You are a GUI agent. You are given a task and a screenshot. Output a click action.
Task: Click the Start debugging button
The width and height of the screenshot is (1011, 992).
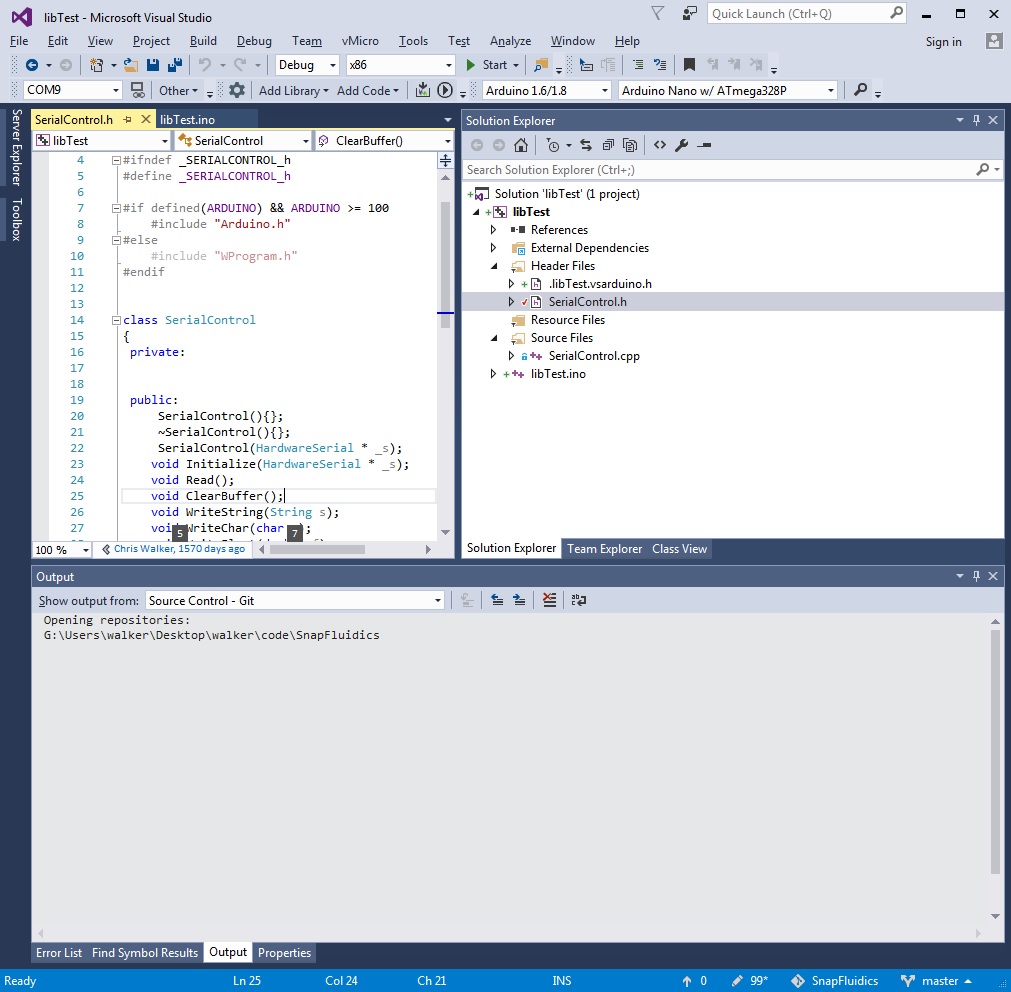coord(493,65)
